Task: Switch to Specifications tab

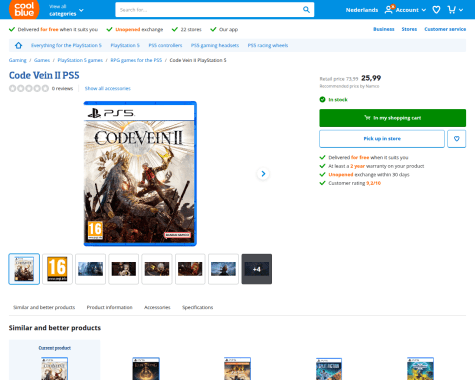Action: 197,307
